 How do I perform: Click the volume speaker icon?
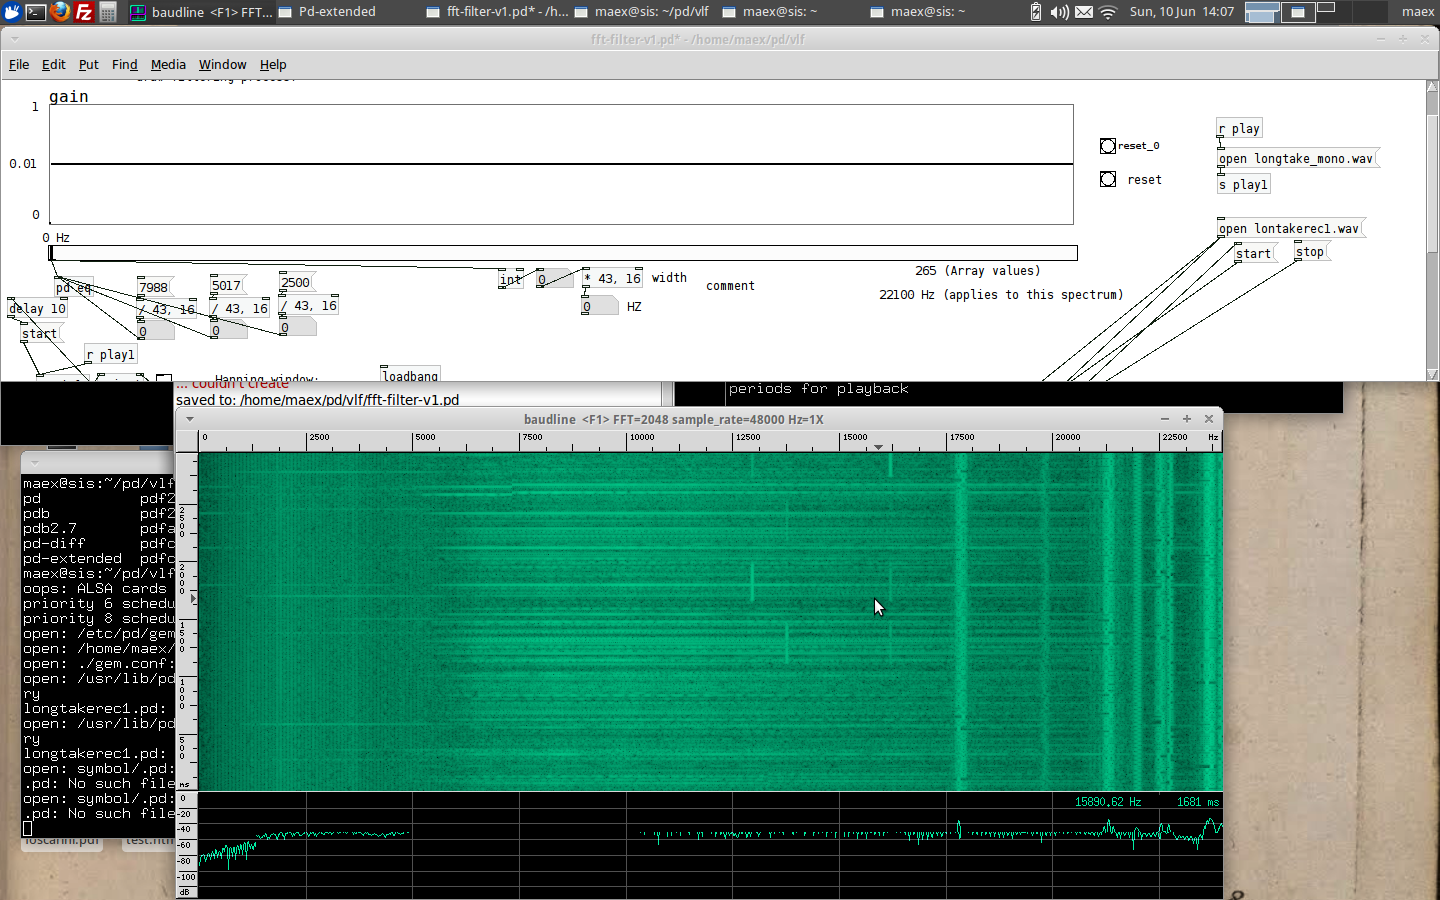click(x=1060, y=12)
